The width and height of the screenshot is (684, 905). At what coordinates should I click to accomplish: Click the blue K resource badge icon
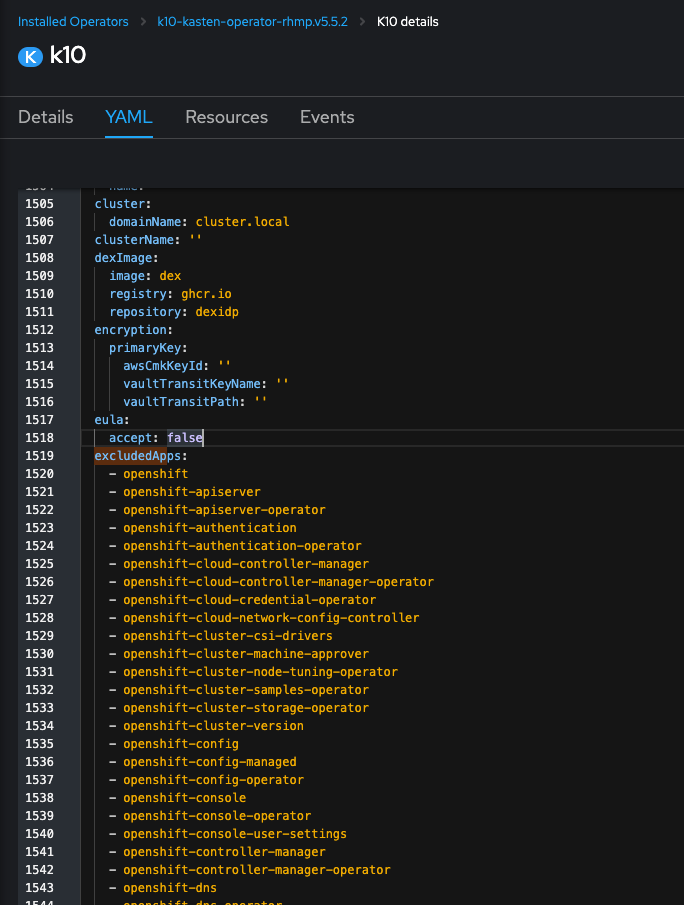(31, 57)
